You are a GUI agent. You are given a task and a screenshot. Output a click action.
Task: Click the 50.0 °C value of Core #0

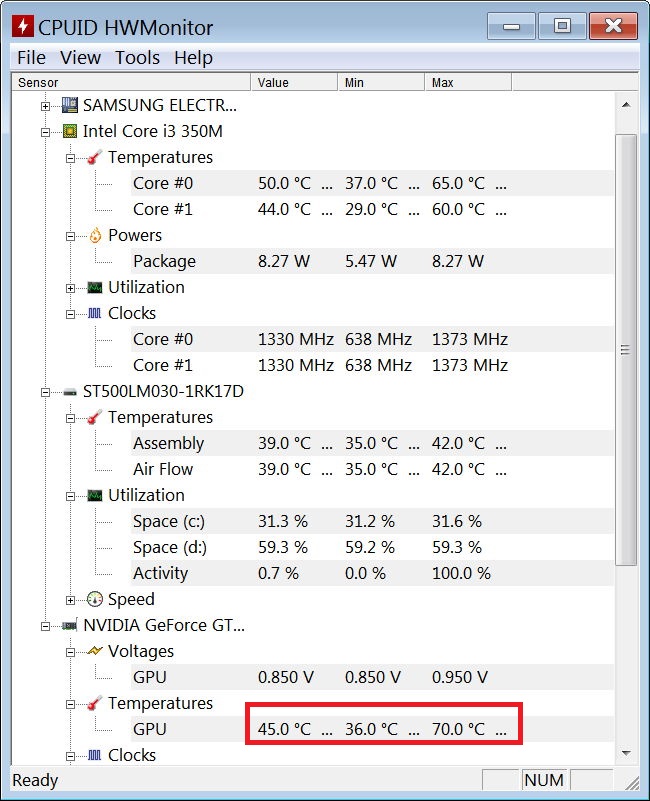coord(284,183)
